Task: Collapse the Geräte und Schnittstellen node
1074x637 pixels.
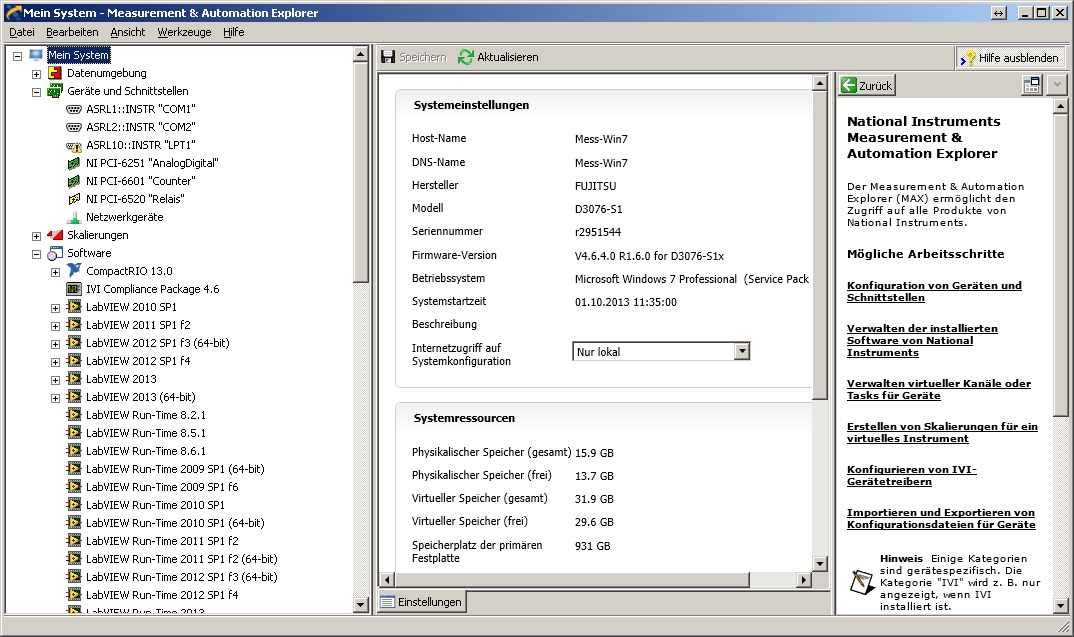Action: [x=37, y=92]
